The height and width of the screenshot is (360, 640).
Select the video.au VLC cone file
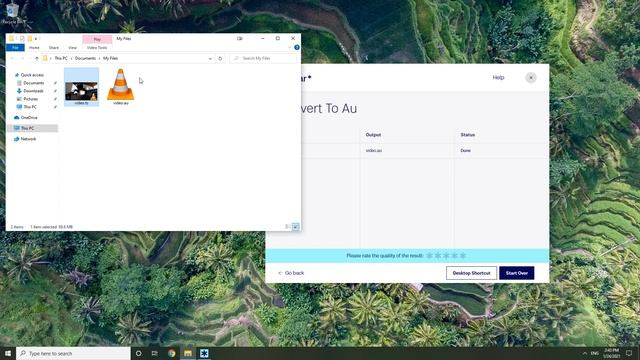click(x=120, y=87)
